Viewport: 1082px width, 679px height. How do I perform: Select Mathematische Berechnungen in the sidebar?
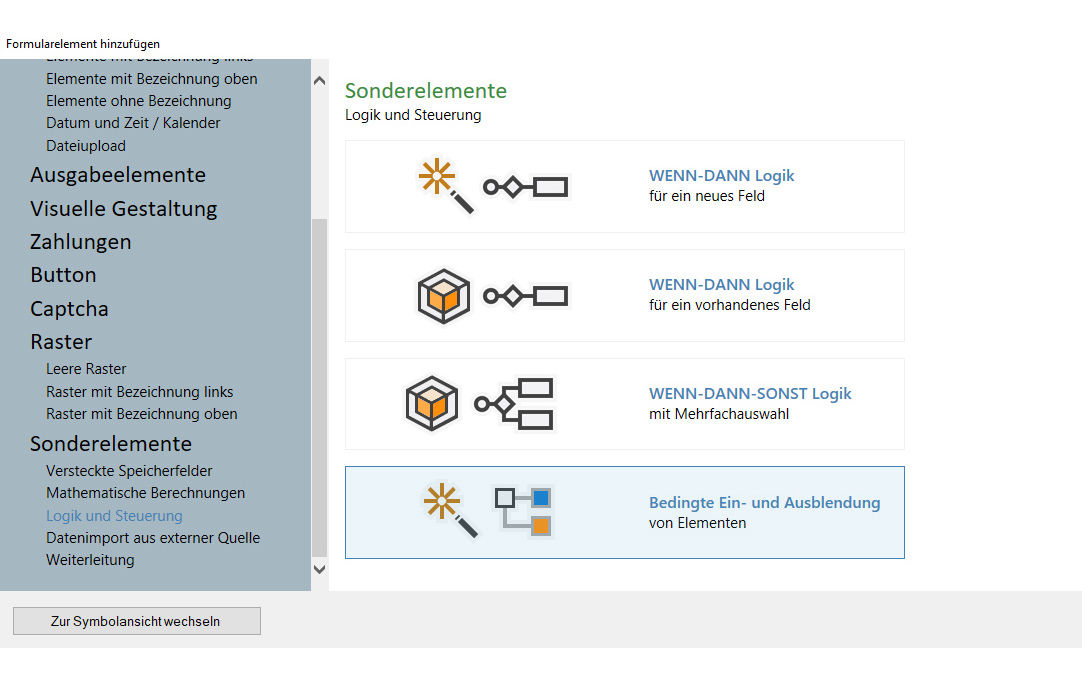pos(145,493)
